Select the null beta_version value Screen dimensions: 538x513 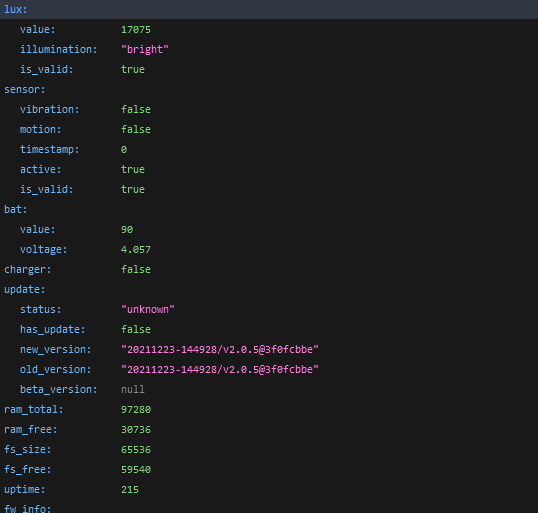coord(133,389)
